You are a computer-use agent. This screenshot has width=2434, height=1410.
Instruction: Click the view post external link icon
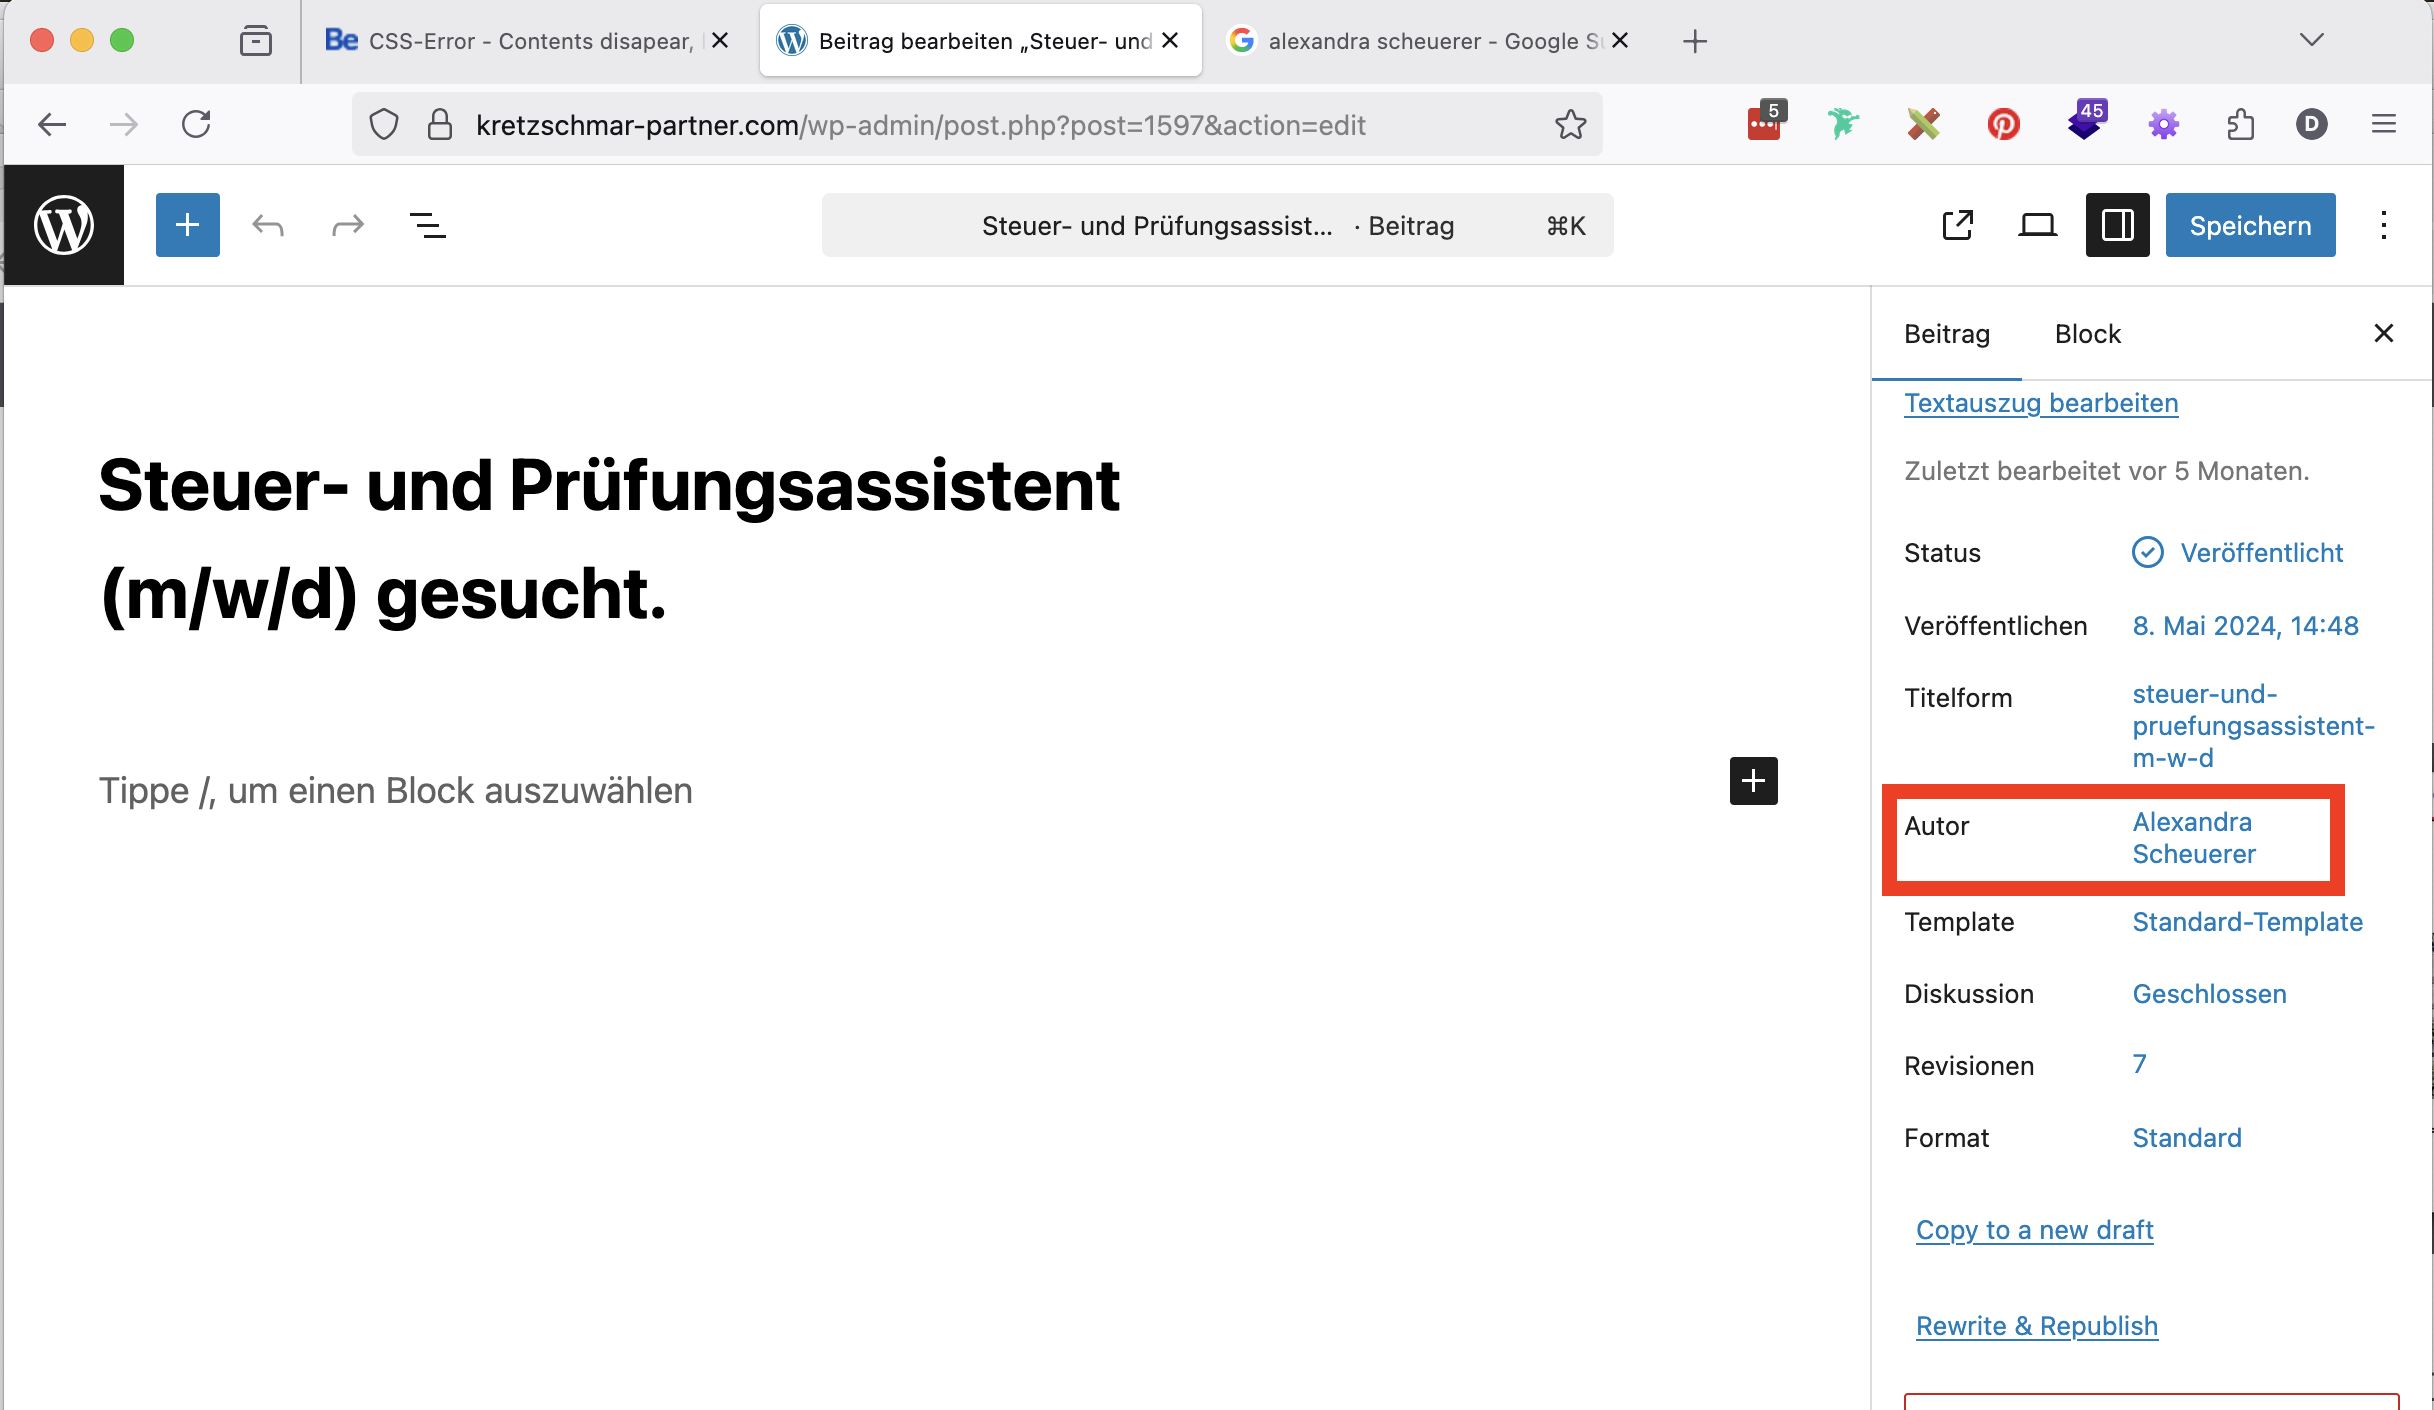(1957, 226)
